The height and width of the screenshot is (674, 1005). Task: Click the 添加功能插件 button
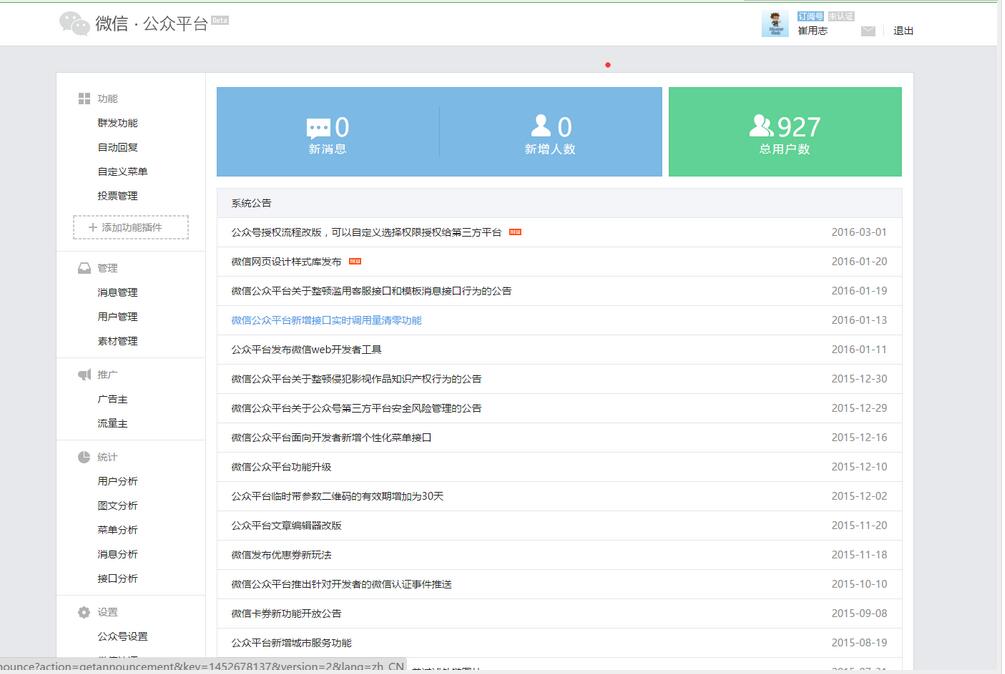point(130,227)
